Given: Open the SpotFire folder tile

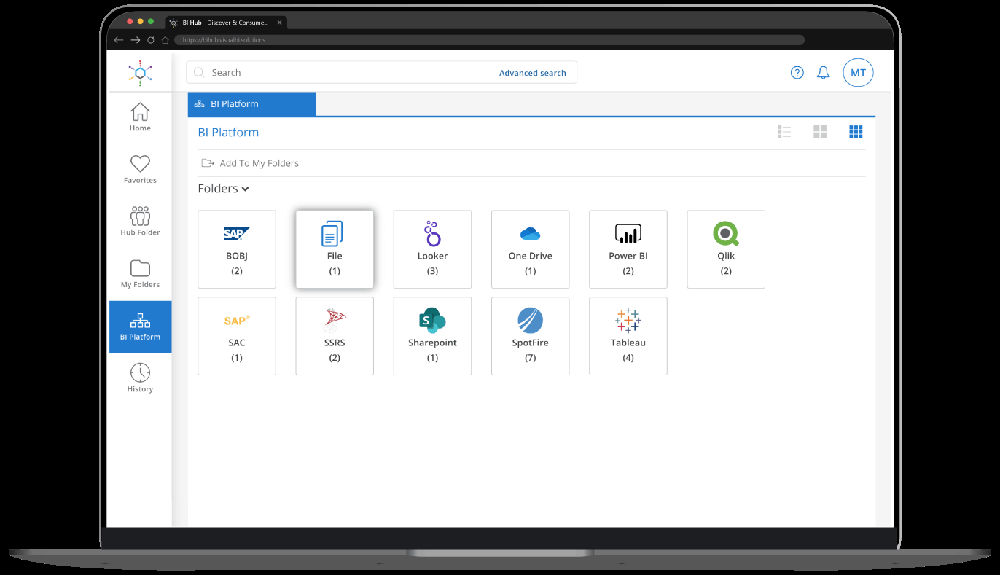Looking at the screenshot, I should coord(530,336).
